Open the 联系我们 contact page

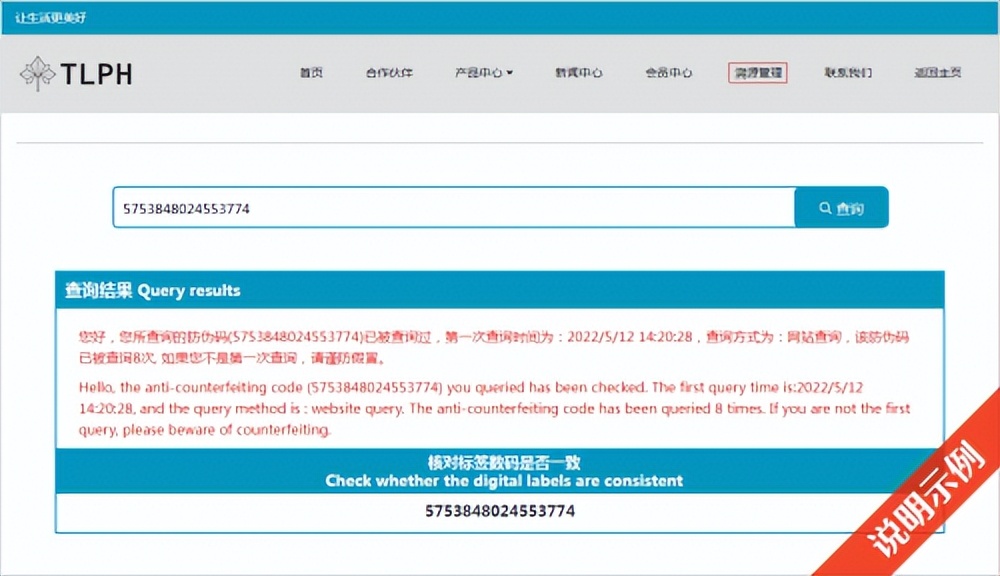[x=847, y=73]
